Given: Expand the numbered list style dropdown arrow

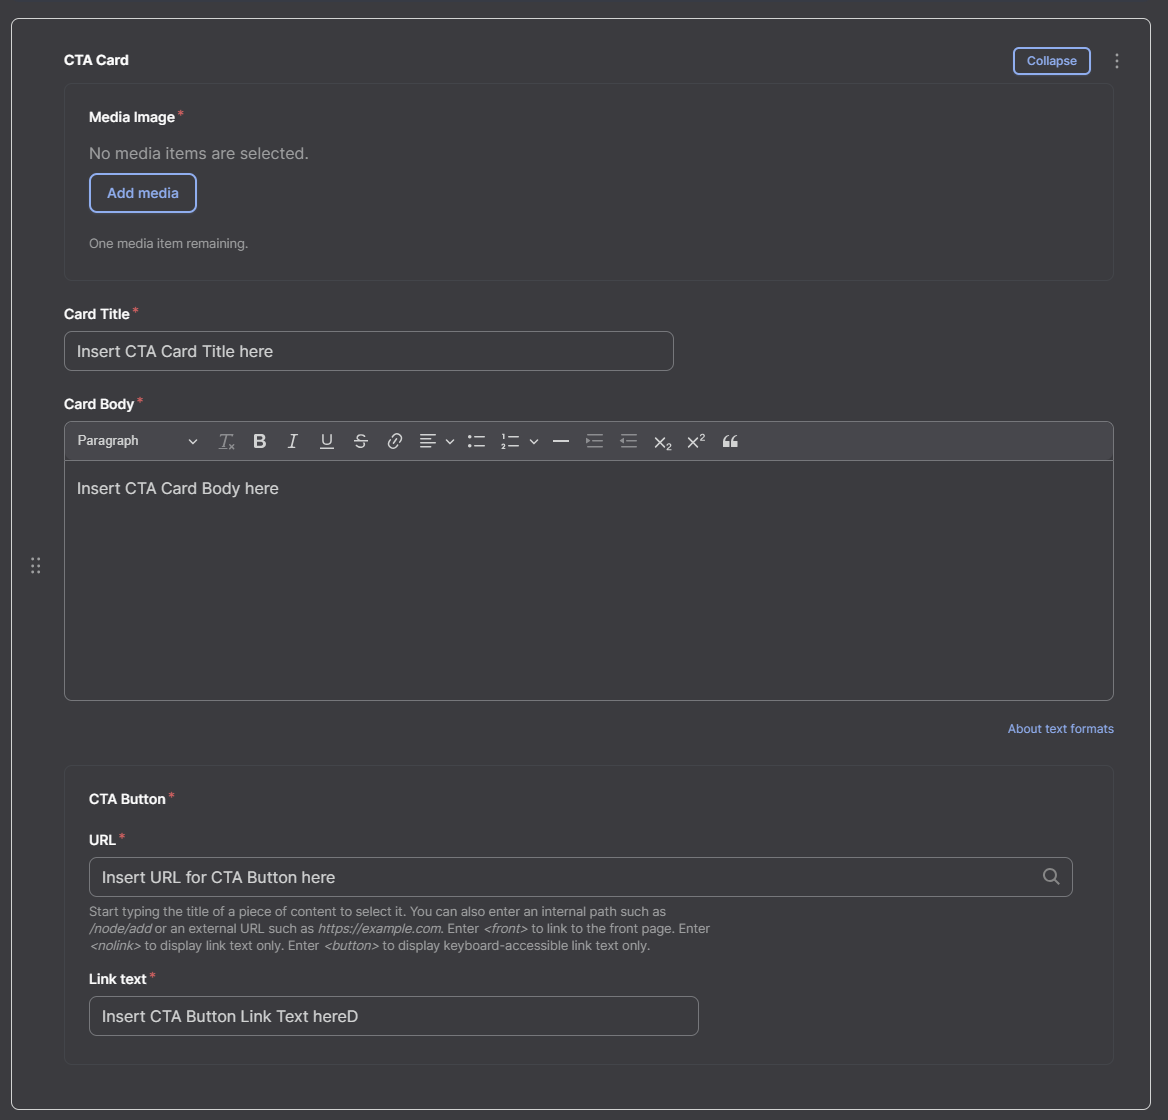Looking at the screenshot, I should click(534, 442).
